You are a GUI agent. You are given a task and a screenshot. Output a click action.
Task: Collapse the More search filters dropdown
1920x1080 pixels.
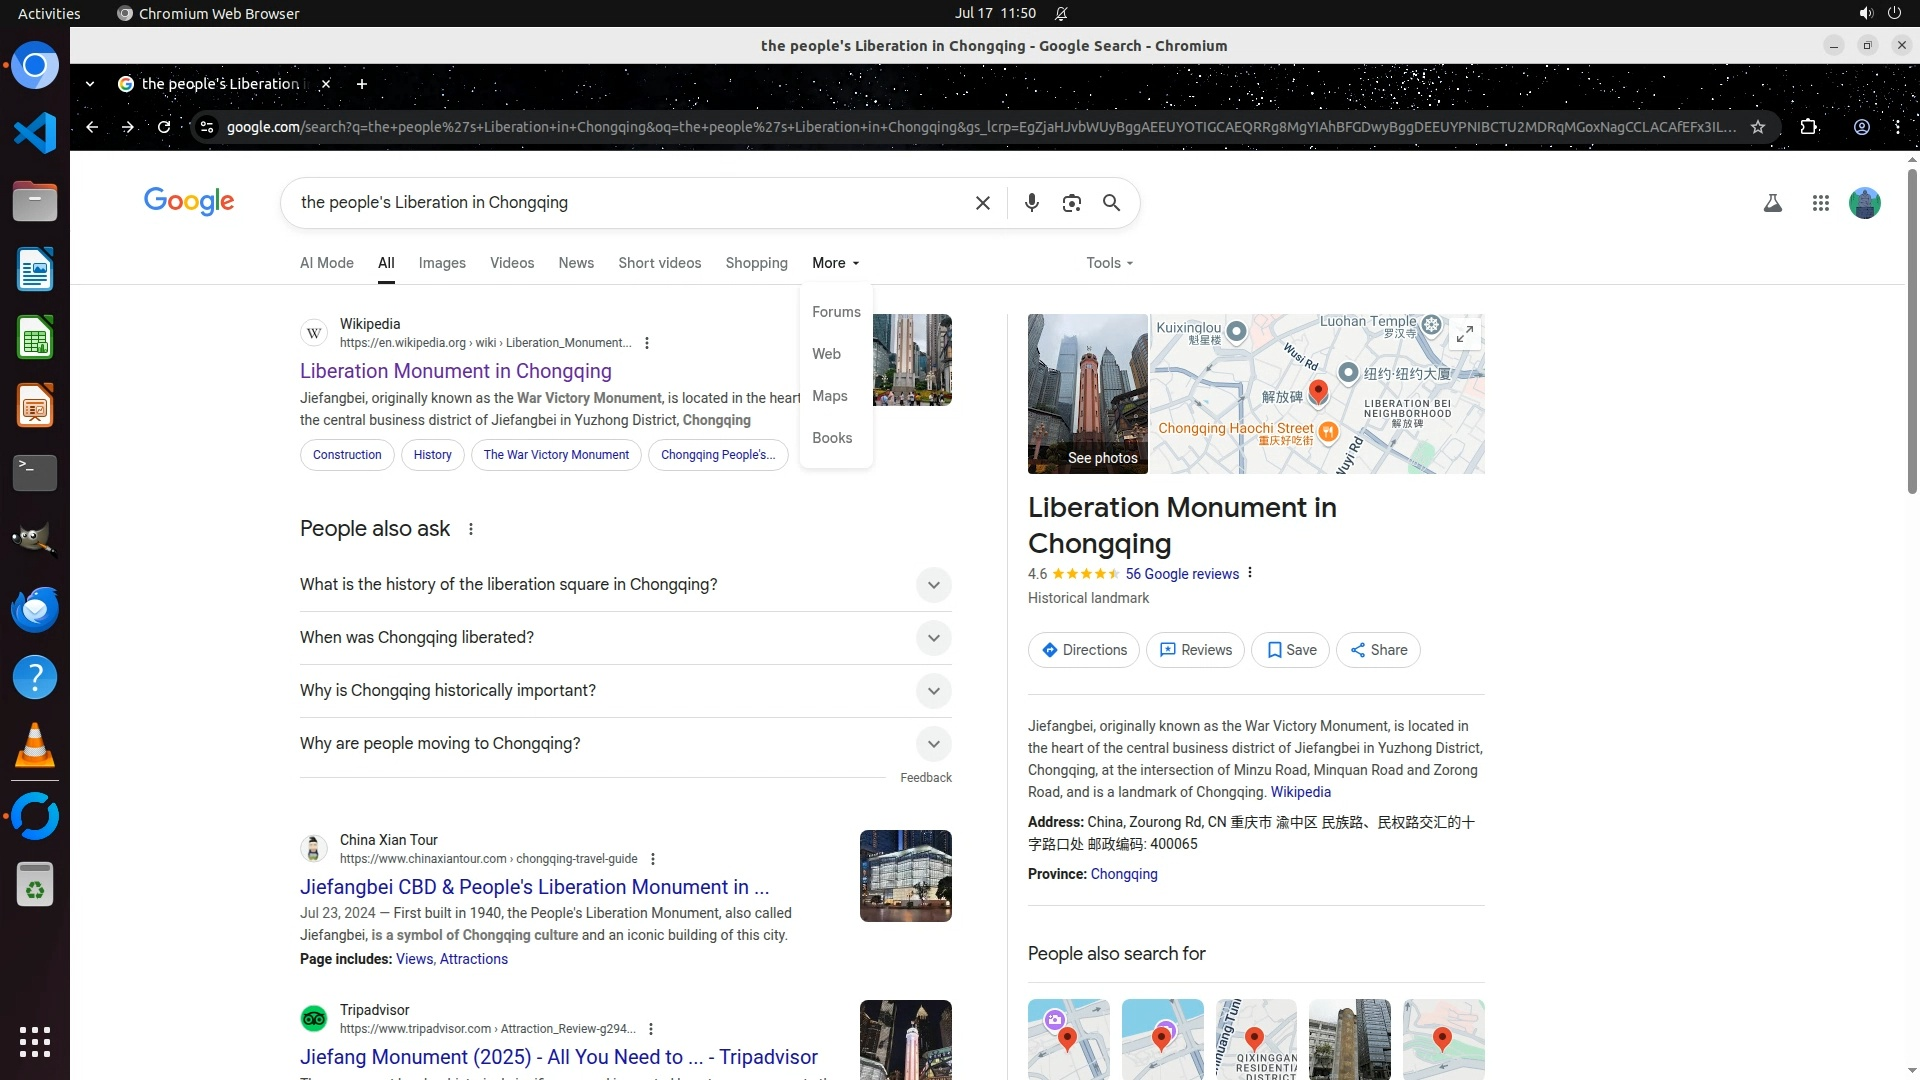pyautogui.click(x=835, y=263)
